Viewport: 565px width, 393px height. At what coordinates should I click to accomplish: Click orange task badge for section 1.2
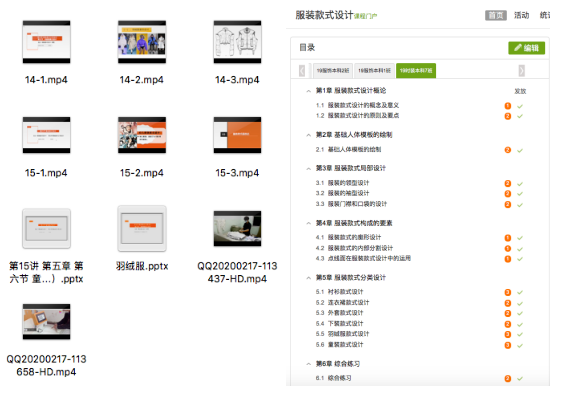coord(508,116)
